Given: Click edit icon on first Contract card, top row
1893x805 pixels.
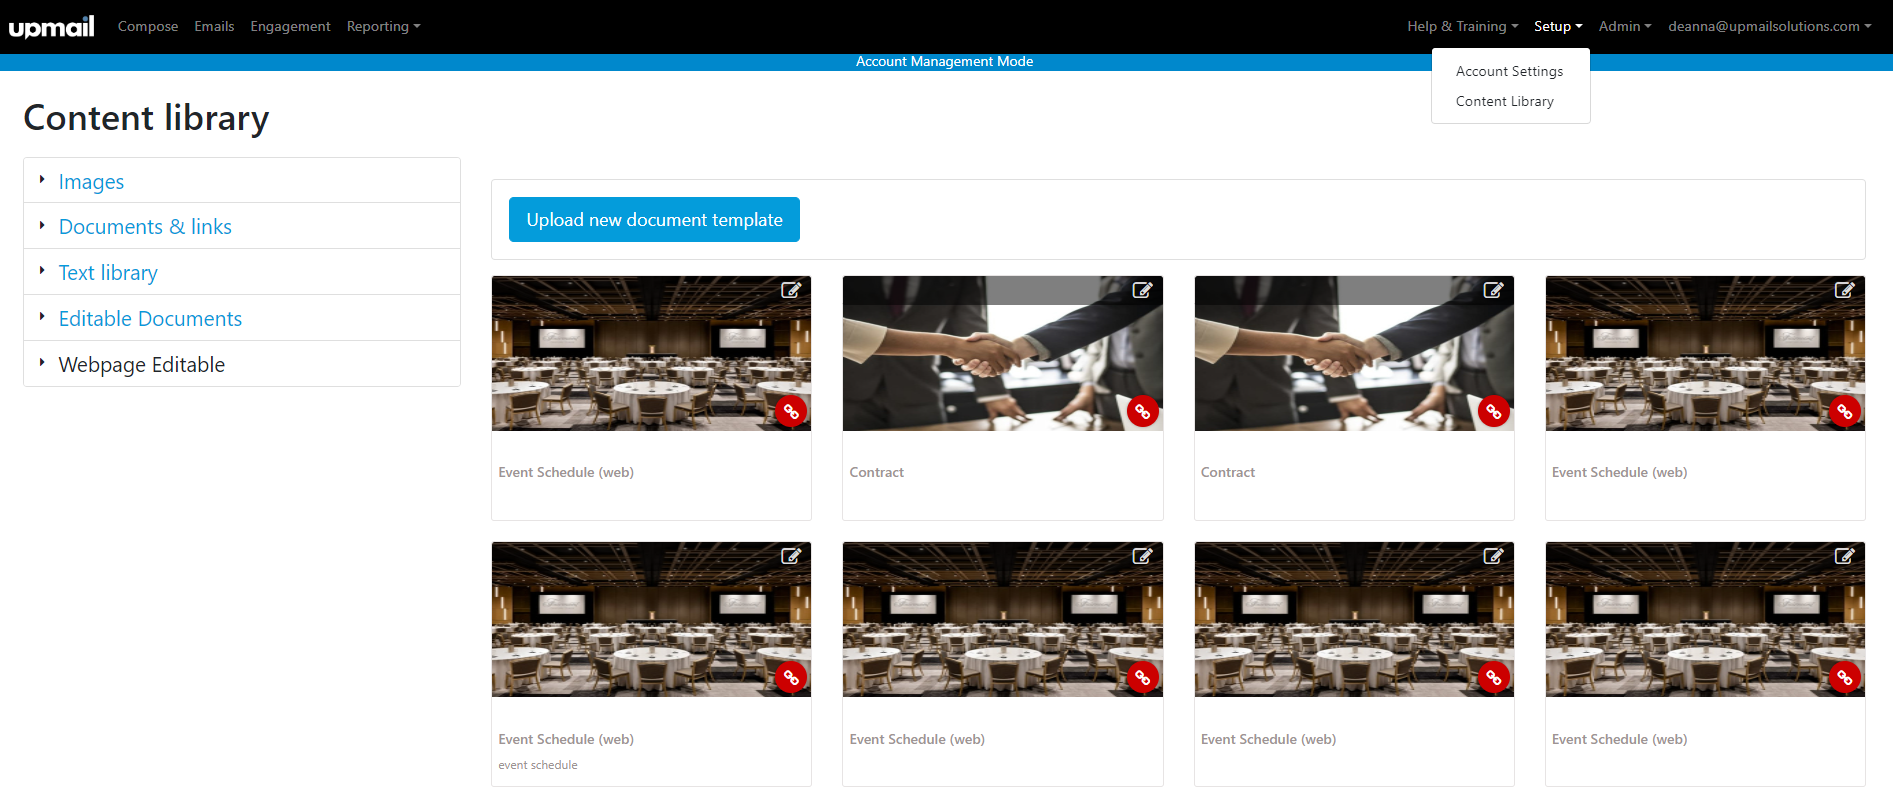Looking at the screenshot, I should point(1142,290).
